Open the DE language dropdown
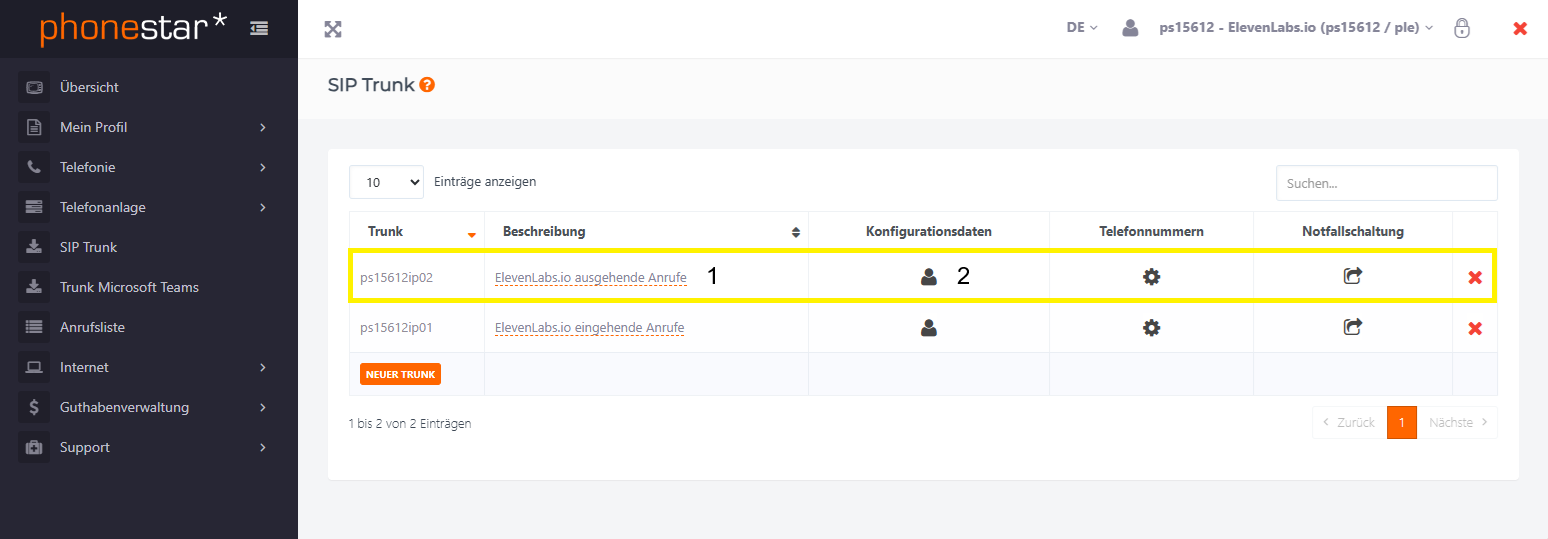Image resolution: width=1548 pixels, height=539 pixels. tap(1081, 28)
